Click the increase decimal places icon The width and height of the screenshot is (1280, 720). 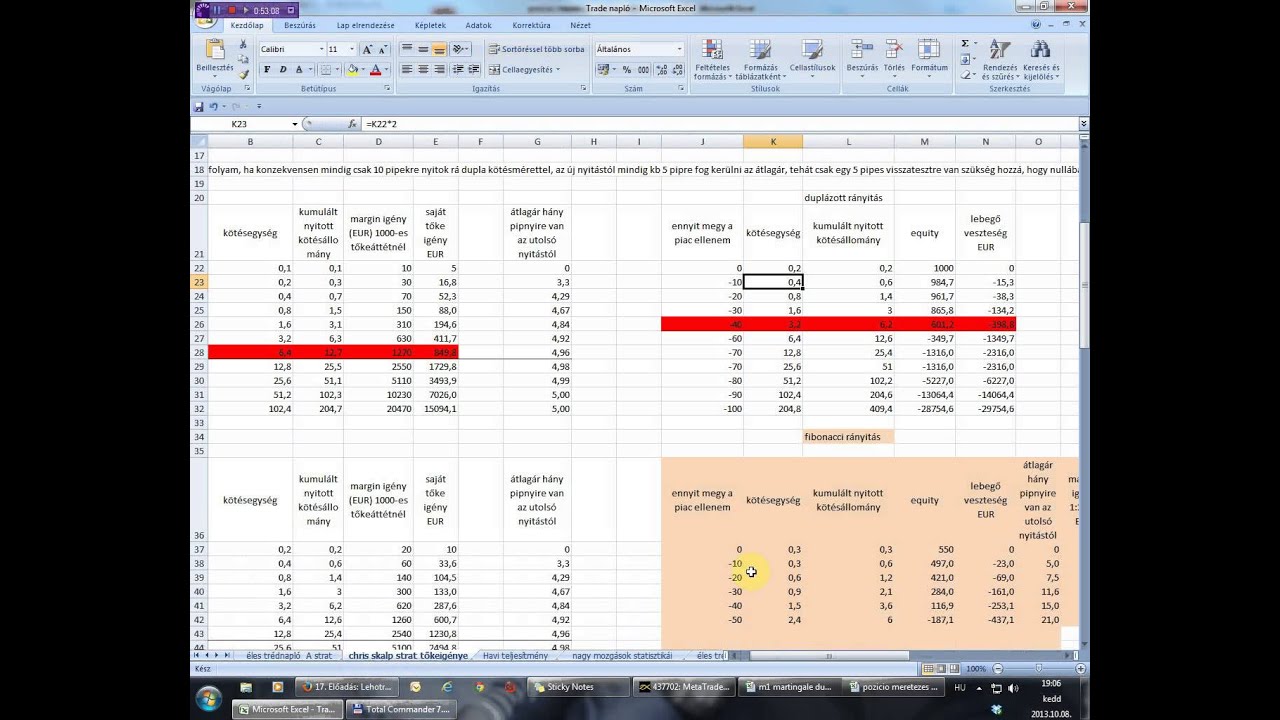(661, 70)
